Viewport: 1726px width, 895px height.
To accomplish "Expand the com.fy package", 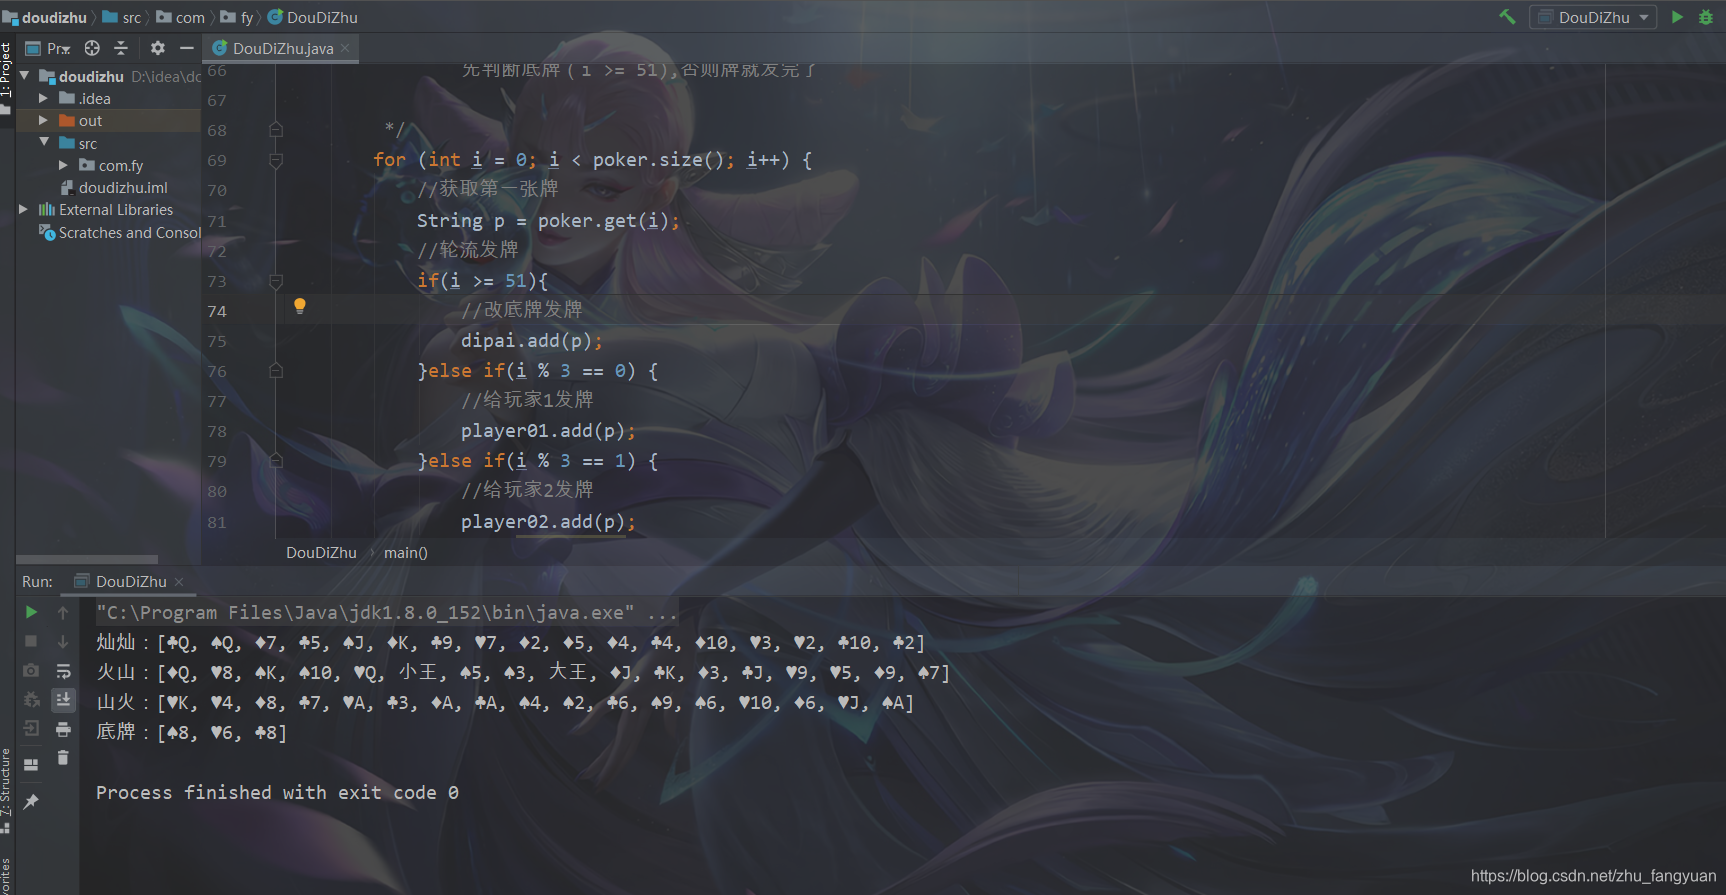I will 63,165.
